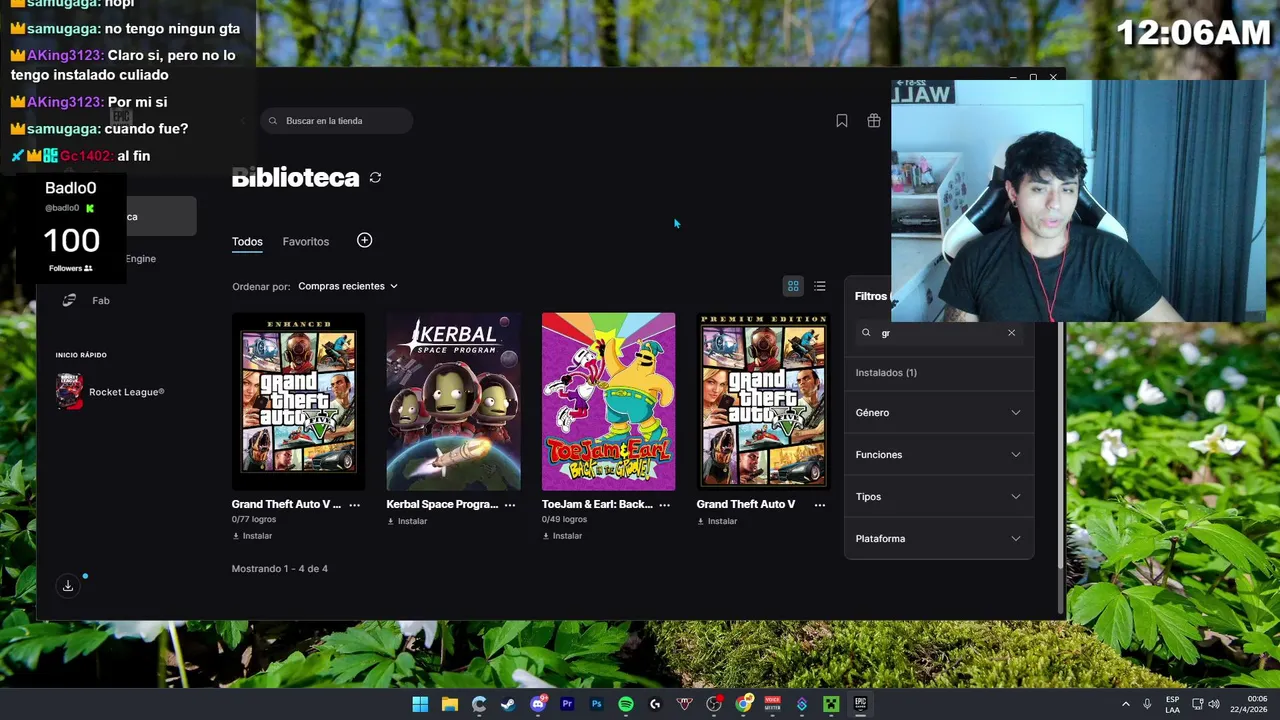Image resolution: width=1280 pixels, height=720 pixels.
Task: Open options menu for ToeJam & Earl
Action: (x=664, y=505)
